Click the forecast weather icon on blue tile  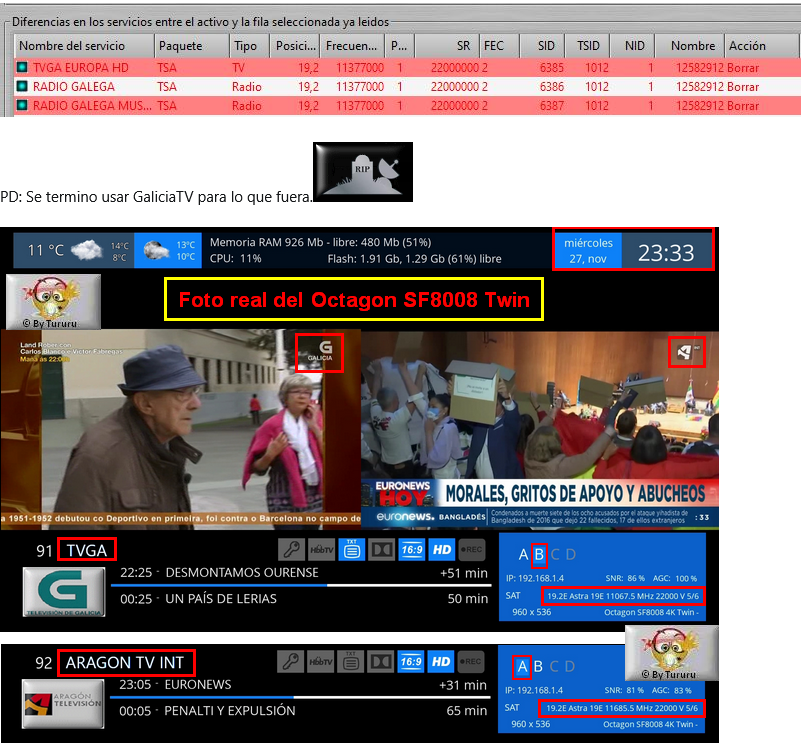click(x=156, y=250)
